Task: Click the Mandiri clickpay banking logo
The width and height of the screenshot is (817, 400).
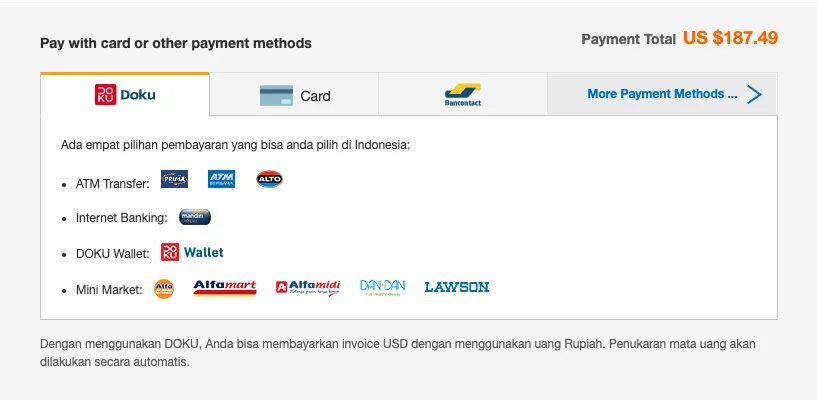Action: 195,217
